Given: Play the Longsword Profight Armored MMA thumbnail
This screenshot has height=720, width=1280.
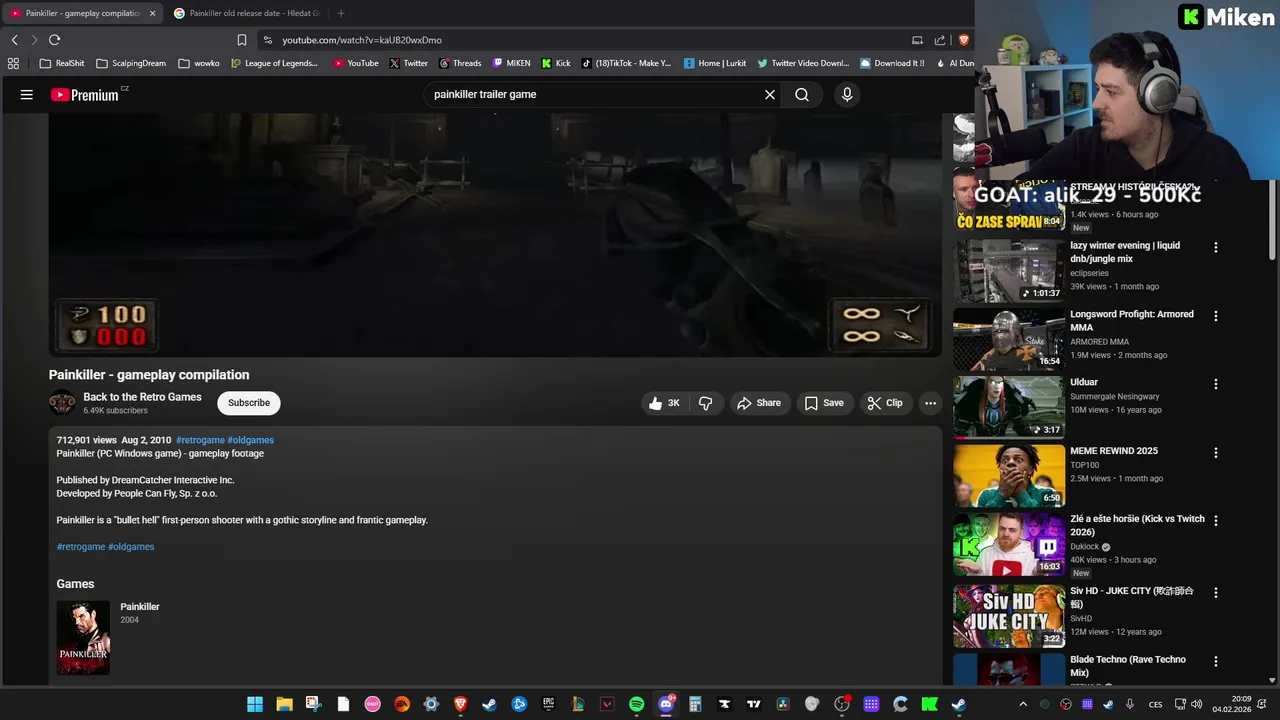Looking at the screenshot, I should tap(1009, 339).
